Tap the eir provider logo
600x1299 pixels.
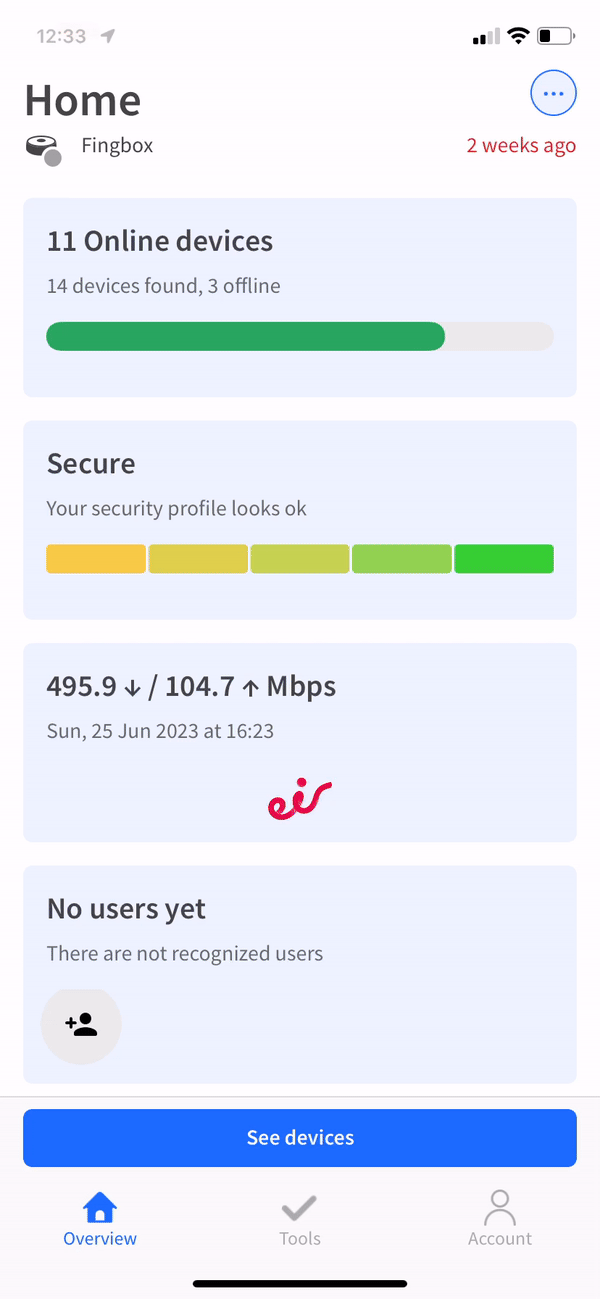pyautogui.click(x=299, y=798)
